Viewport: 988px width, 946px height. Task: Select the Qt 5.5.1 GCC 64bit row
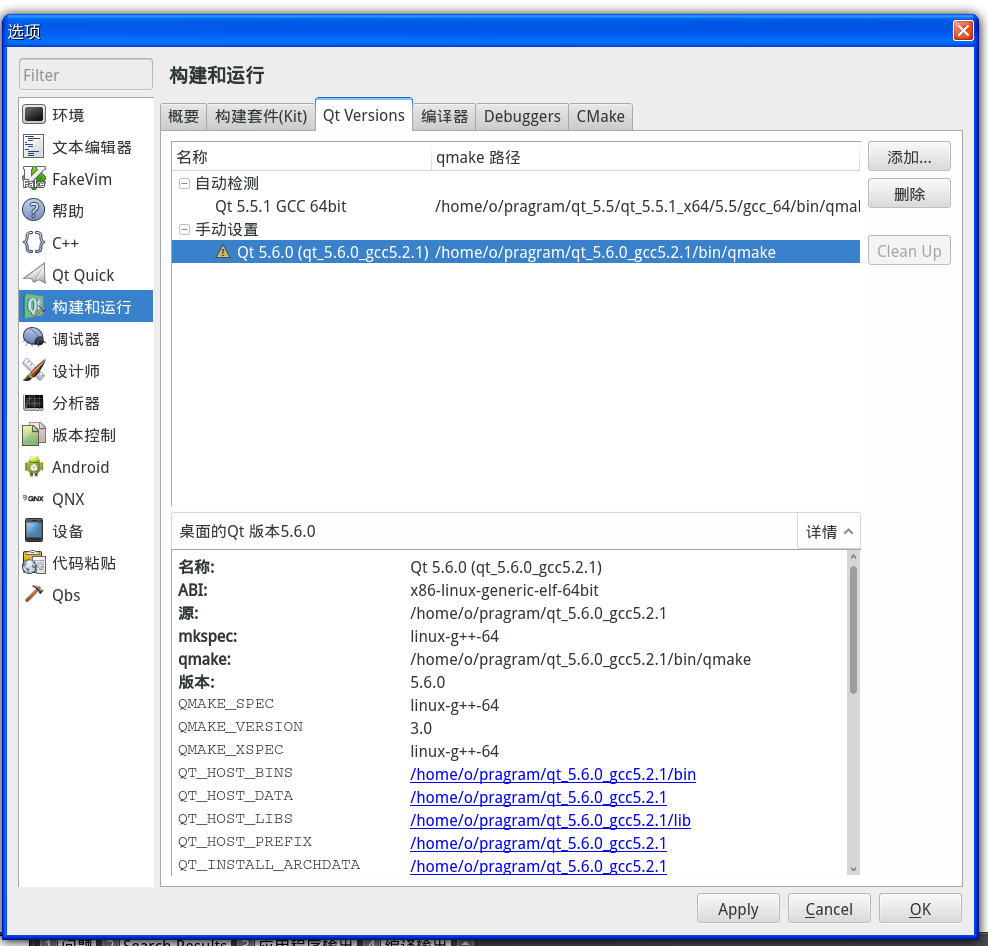[x=515, y=206]
